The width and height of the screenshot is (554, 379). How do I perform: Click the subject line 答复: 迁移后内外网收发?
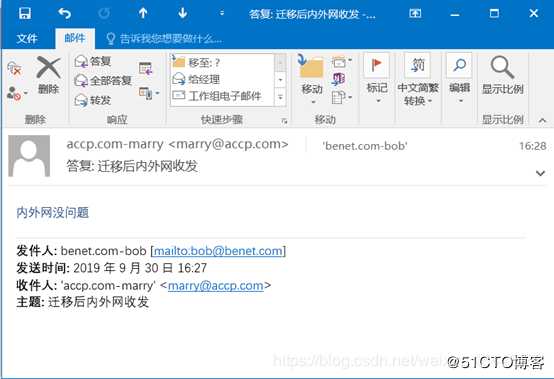click(132, 166)
